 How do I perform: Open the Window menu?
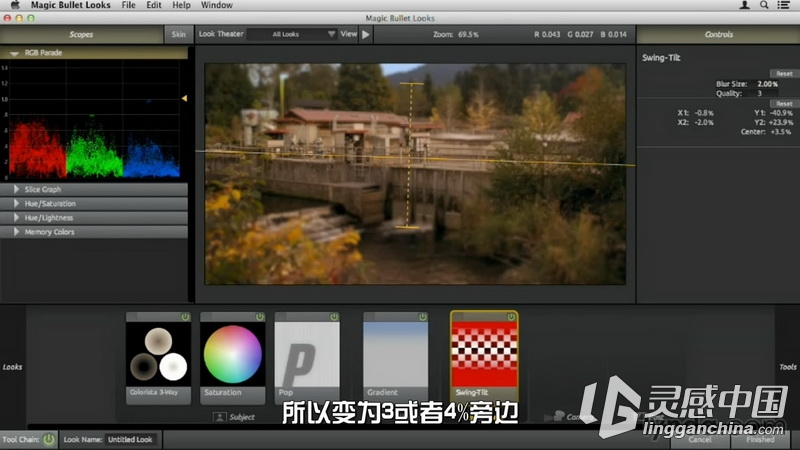[216, 5]
